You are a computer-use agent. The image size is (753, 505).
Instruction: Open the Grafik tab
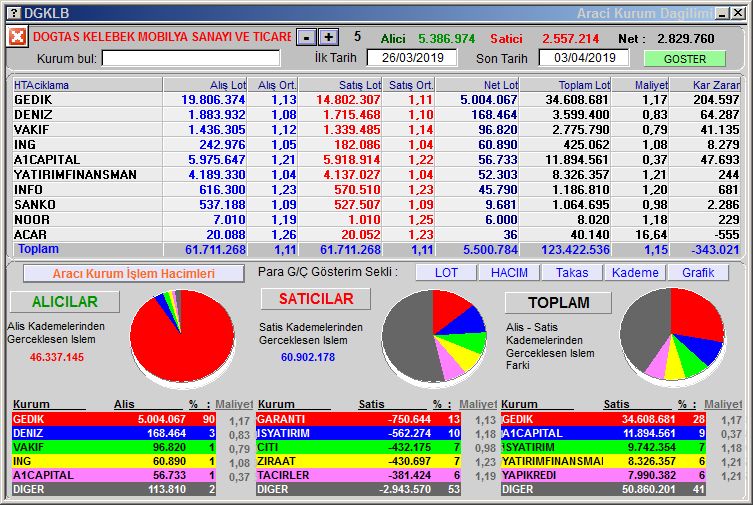click(698, 273)
